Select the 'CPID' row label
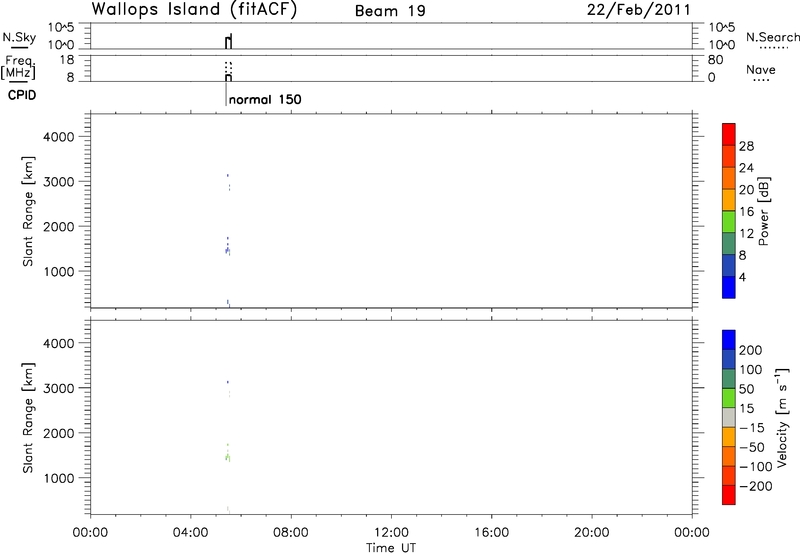Image resolution: width=800 pixels, height=554 pixels. [x=22, y=95]
